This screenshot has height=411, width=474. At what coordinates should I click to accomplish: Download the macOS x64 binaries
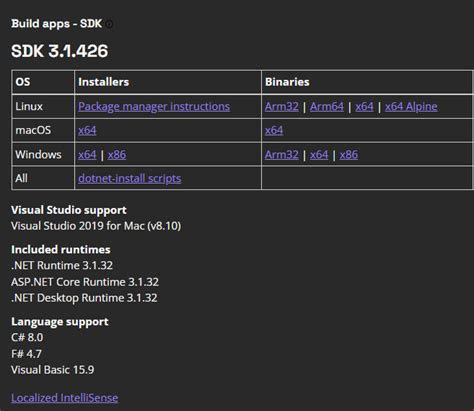coord(274,130)
